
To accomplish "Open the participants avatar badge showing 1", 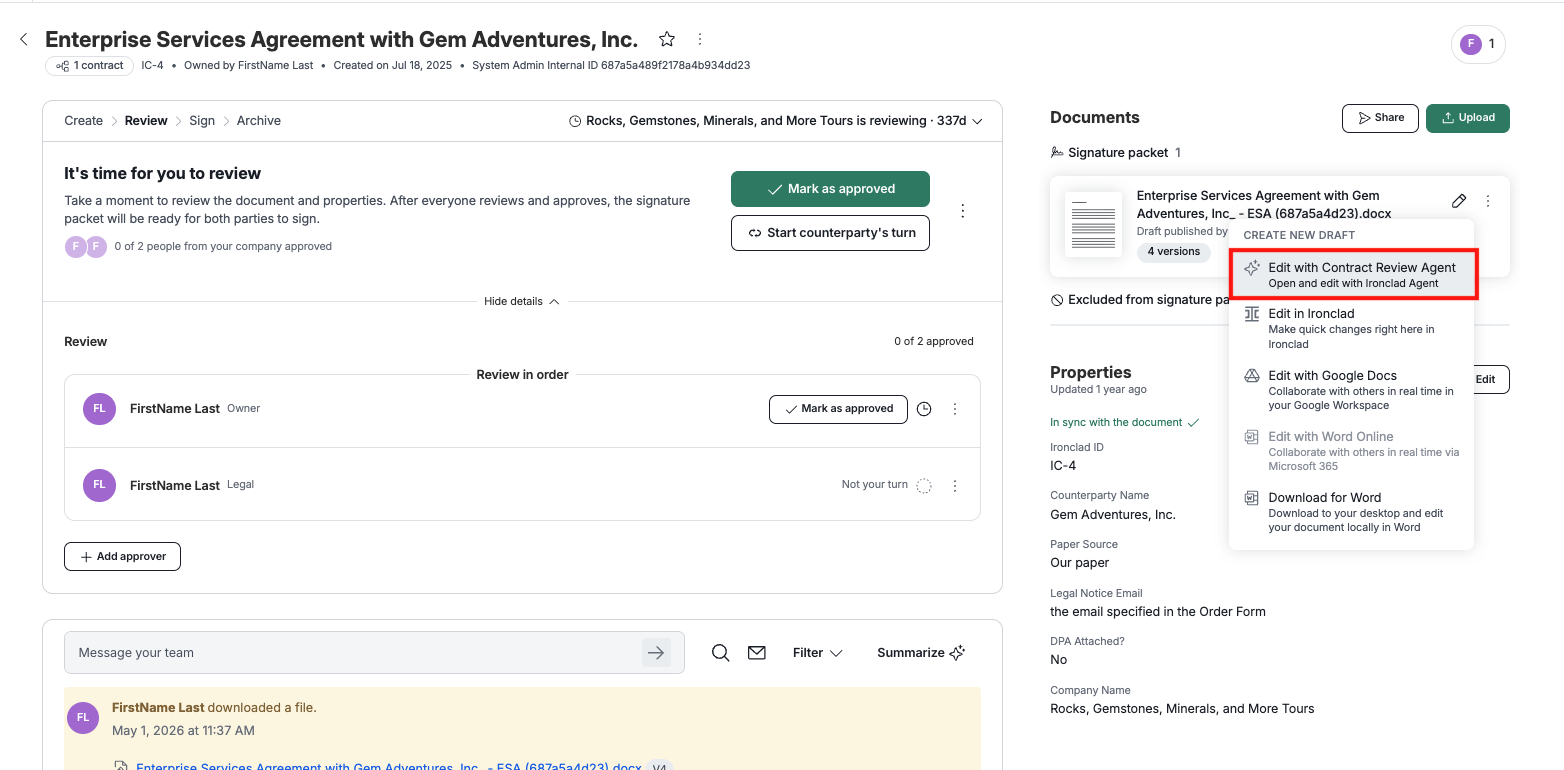I will point(1478,44).
